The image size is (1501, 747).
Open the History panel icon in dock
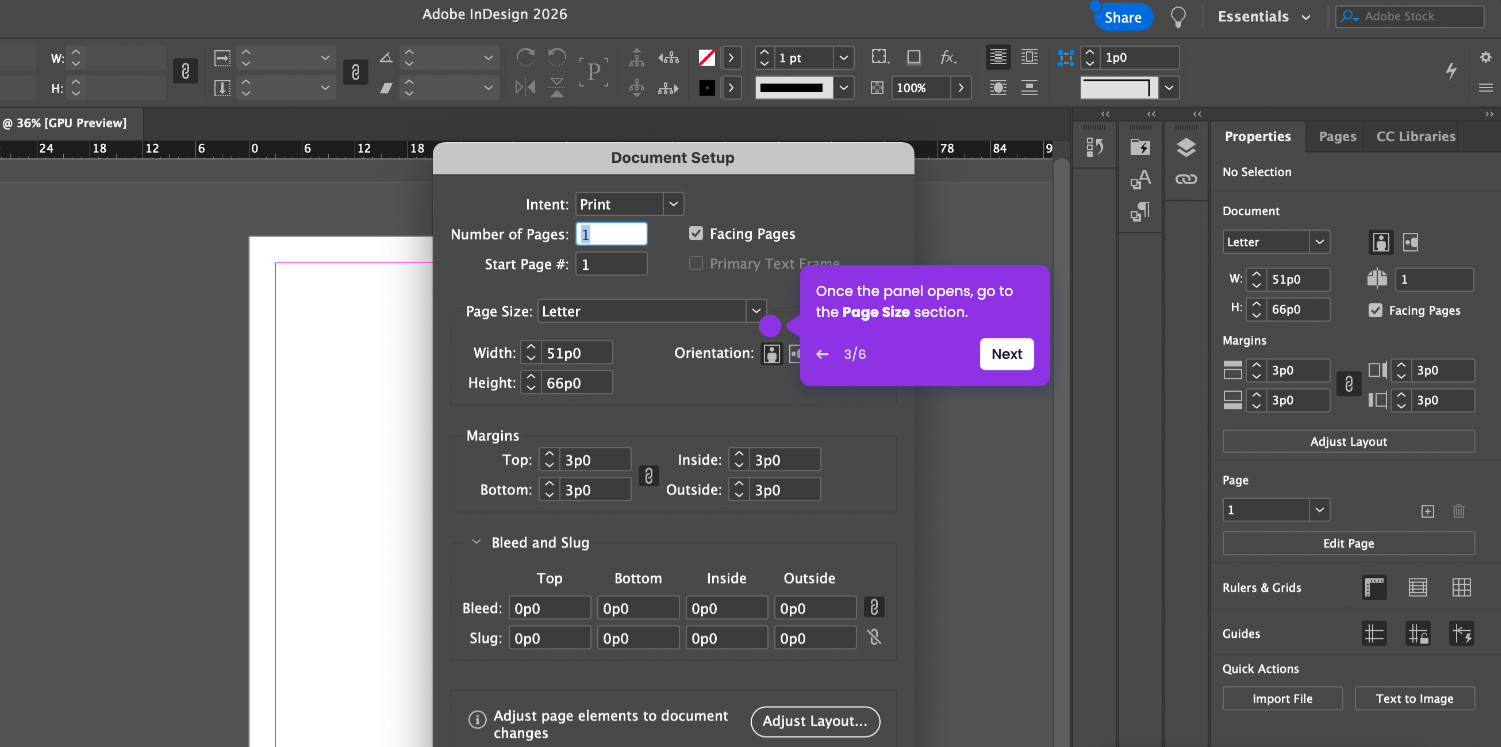[x=1095, y=147]
